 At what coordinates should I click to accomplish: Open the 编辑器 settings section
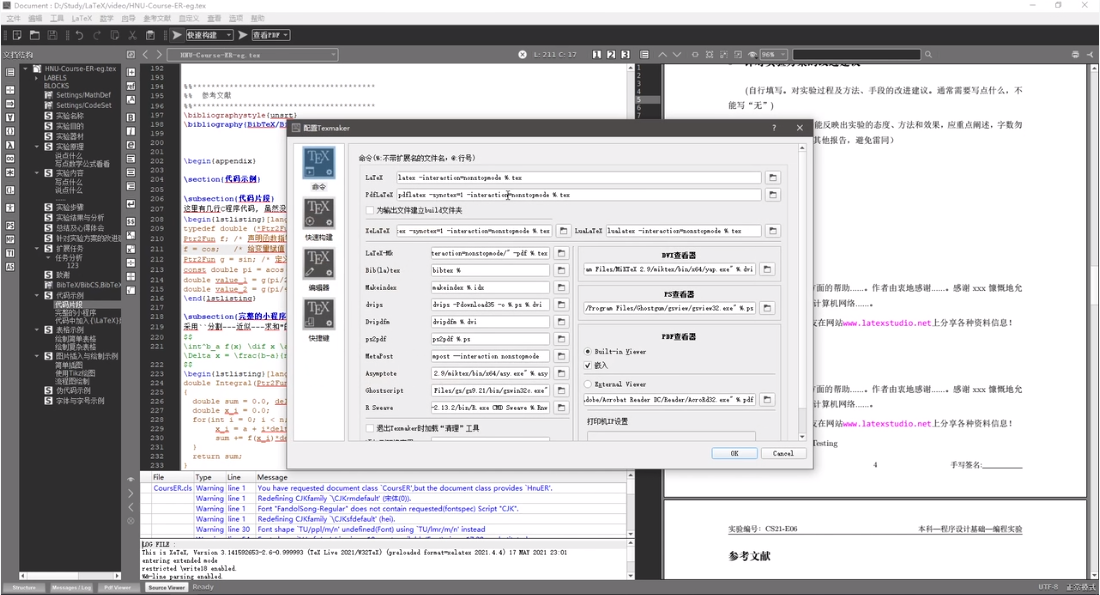(x=319, y=270)
